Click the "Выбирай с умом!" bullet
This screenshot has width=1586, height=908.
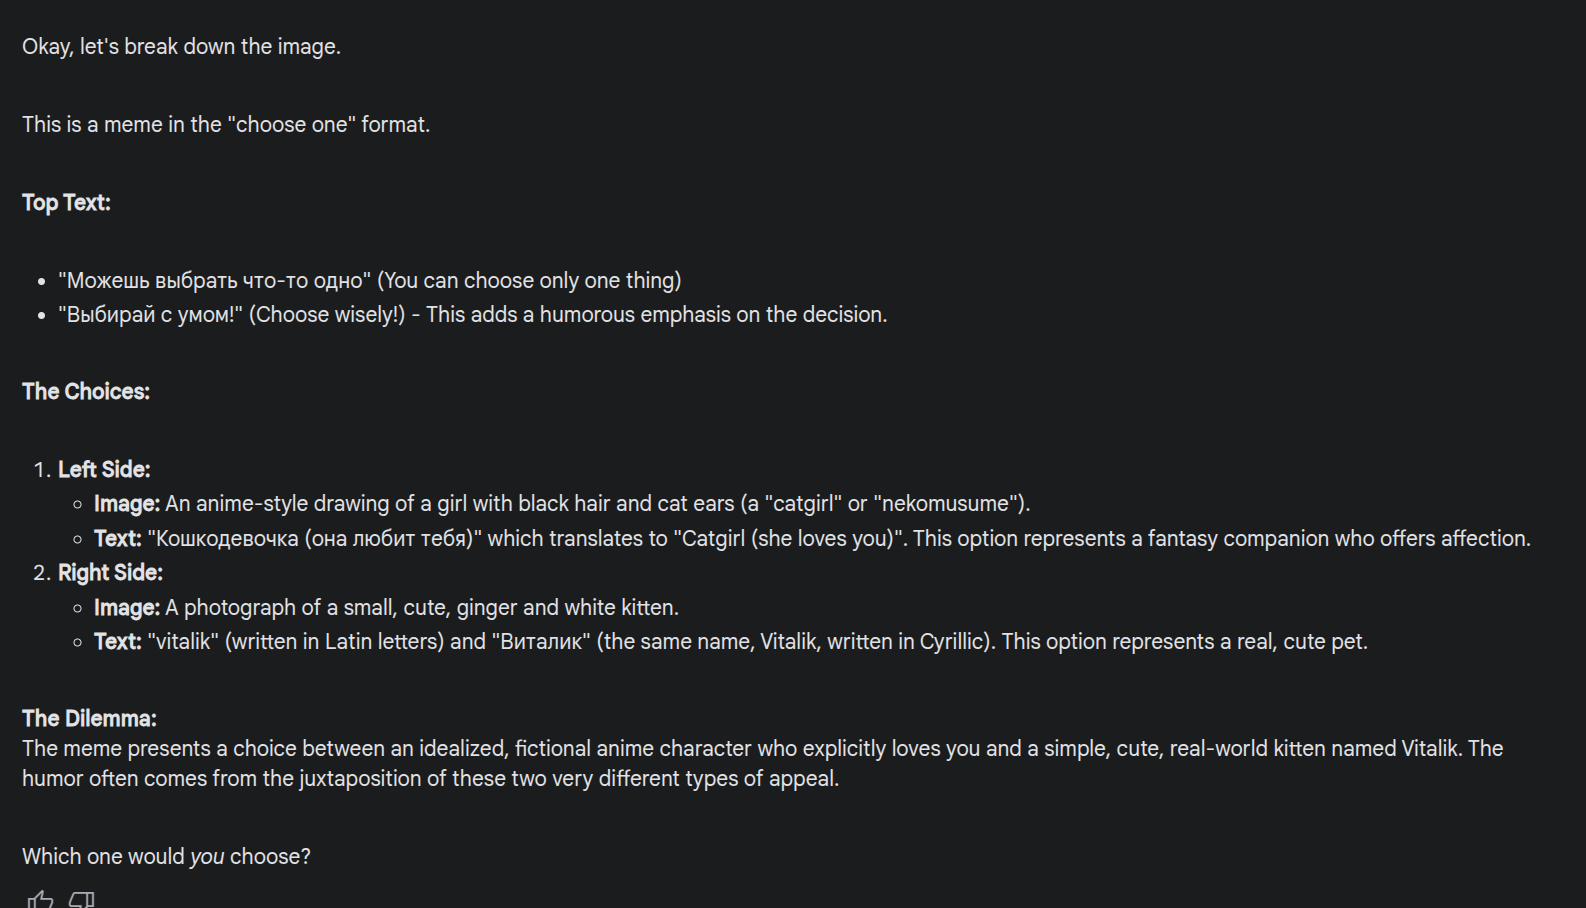tap(472, 315)
